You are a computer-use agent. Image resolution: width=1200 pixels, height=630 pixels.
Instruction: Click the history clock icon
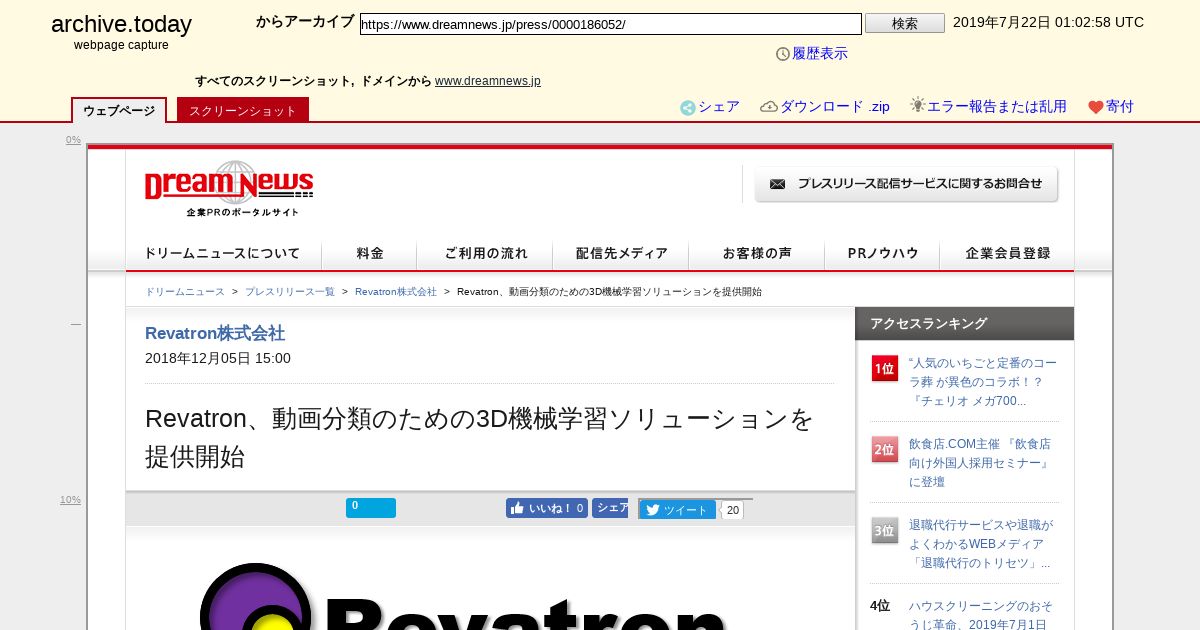783,54
